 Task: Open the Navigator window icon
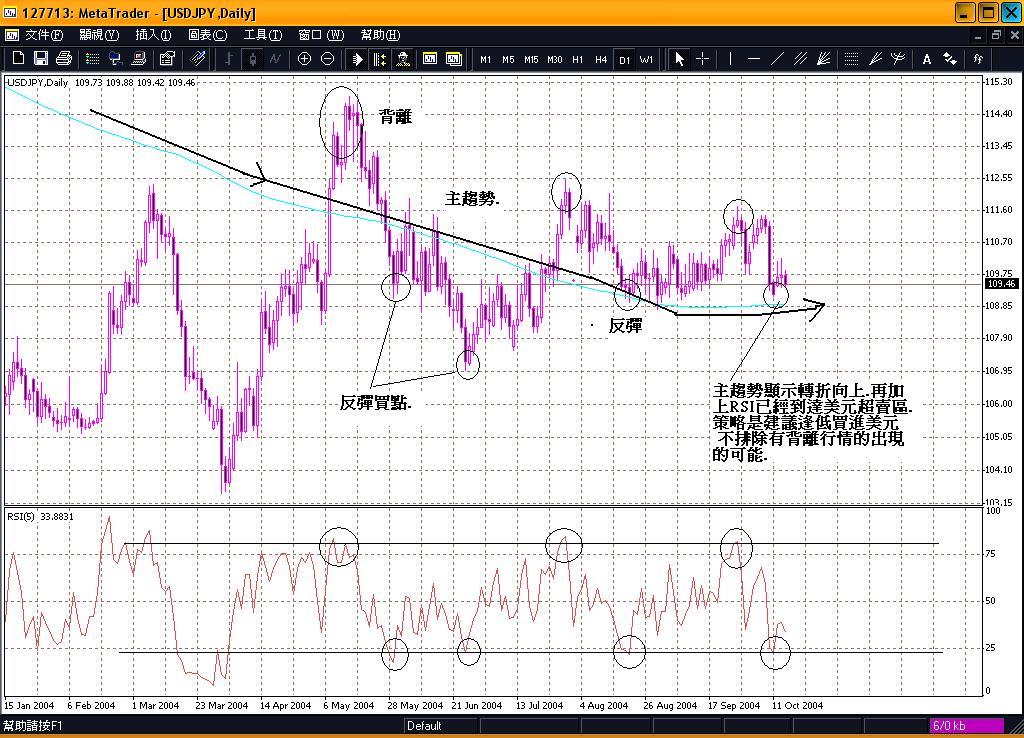[115, 59]
